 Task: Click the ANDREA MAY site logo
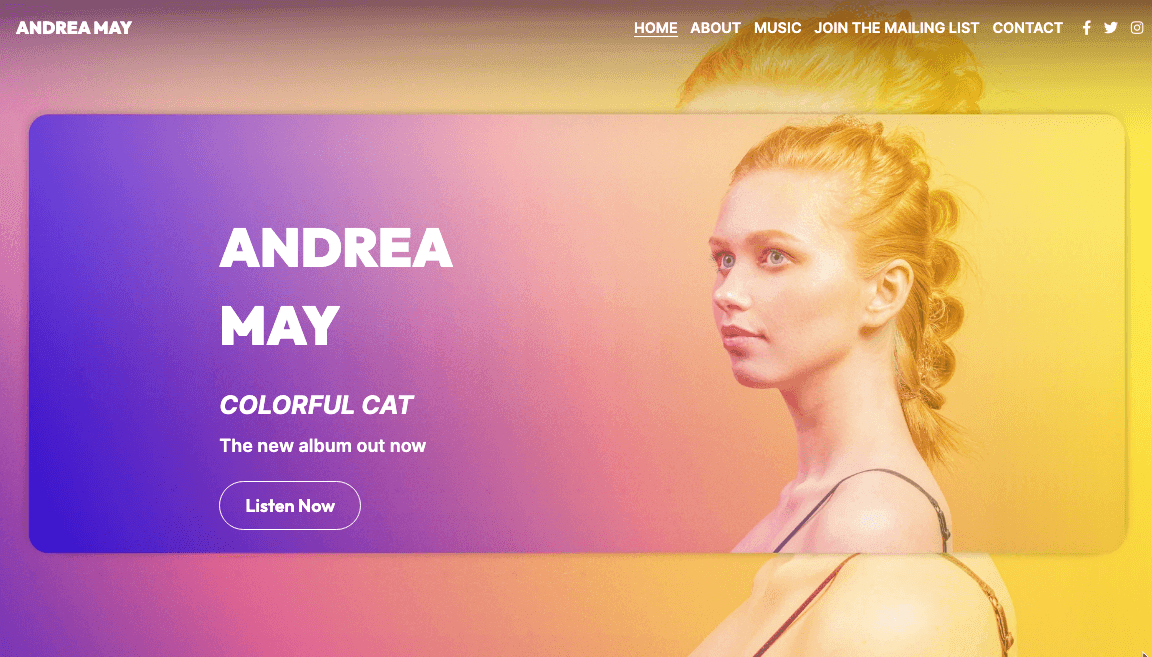[x=74, y=28]
